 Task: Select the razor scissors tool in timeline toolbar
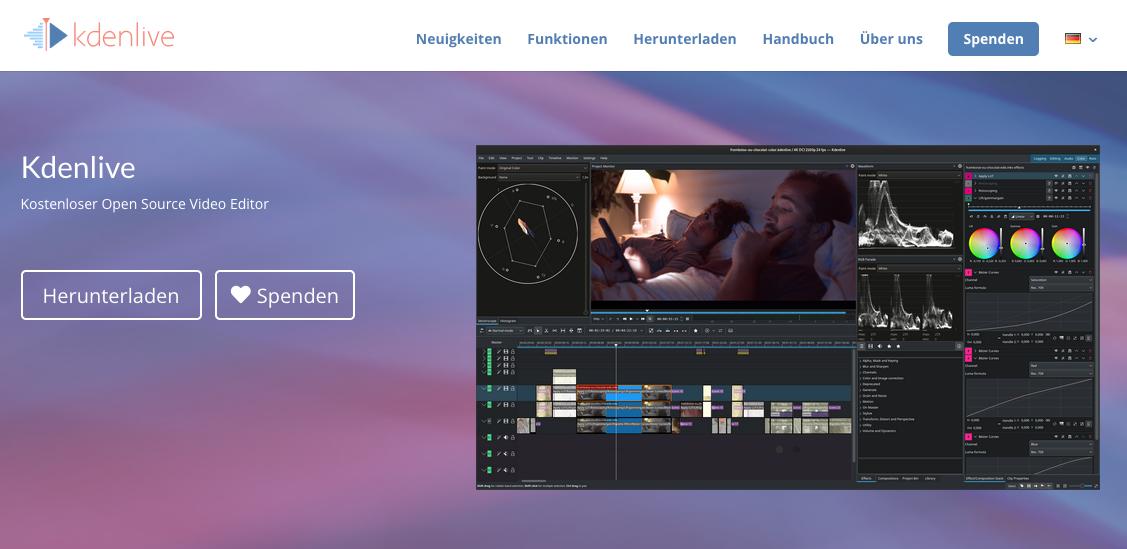click(x=547, y=330)
